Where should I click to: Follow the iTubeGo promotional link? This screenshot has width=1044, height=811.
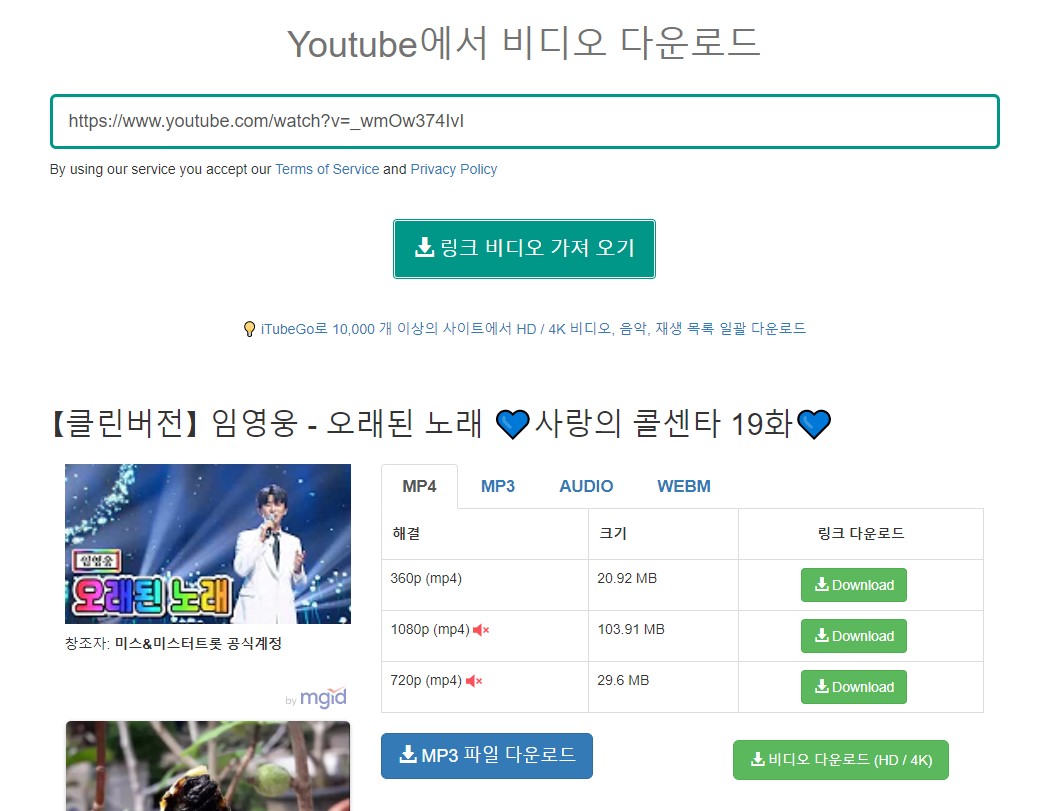point(533,329)
